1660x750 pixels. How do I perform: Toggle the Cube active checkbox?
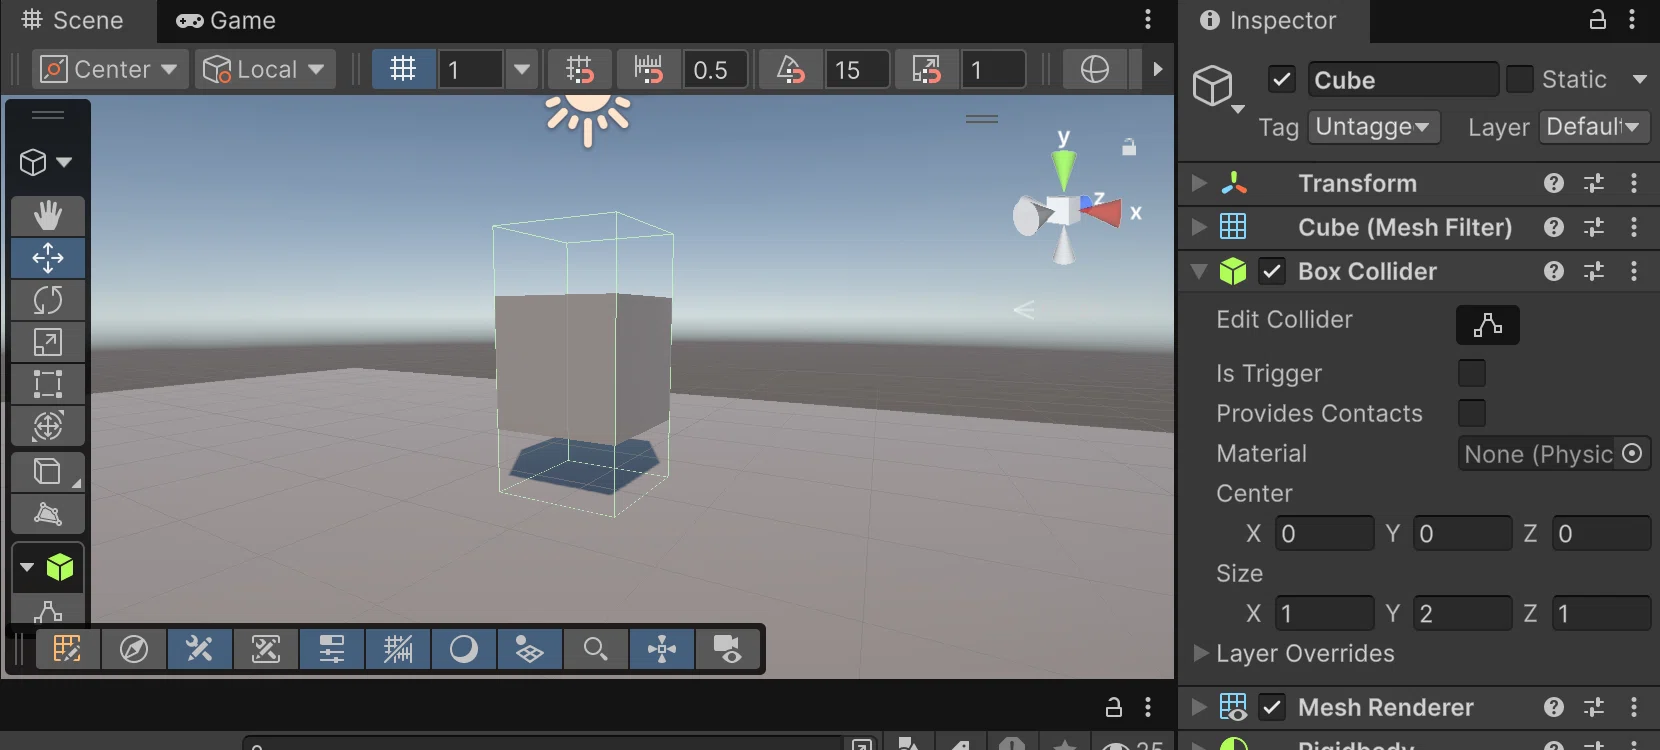coord(1282,79)
